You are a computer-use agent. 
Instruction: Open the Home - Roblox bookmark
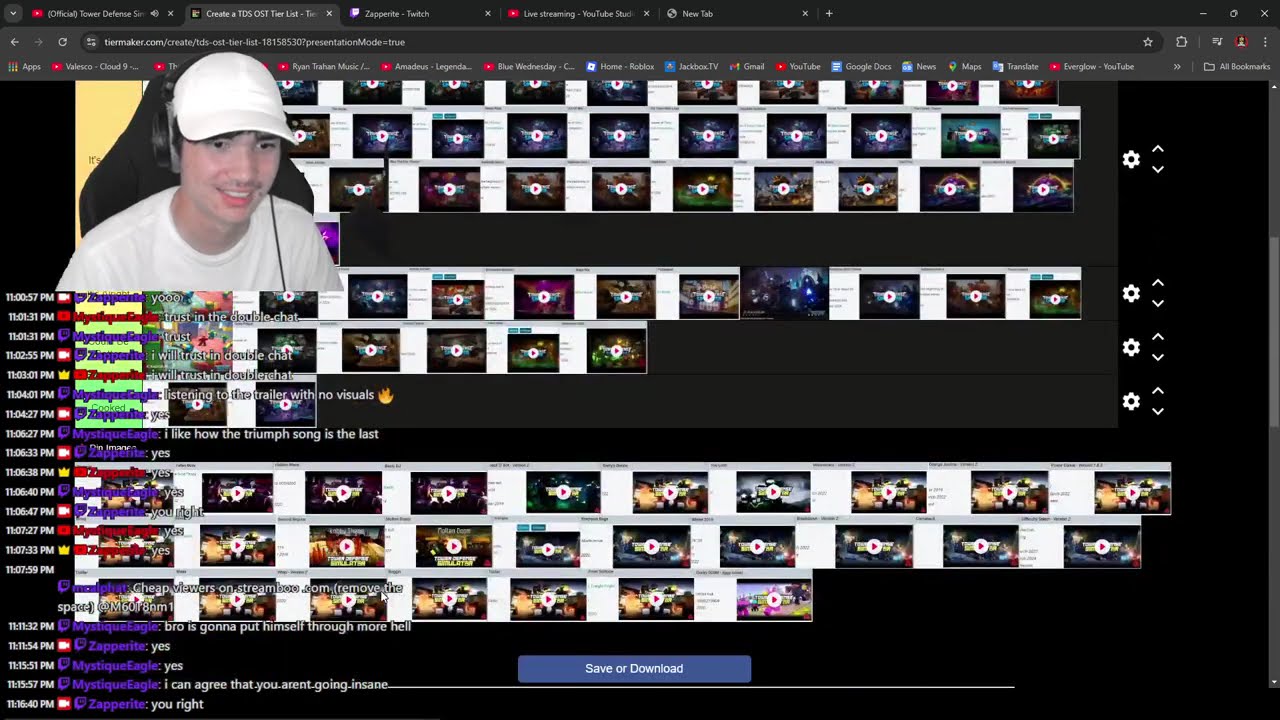[620, 67]
